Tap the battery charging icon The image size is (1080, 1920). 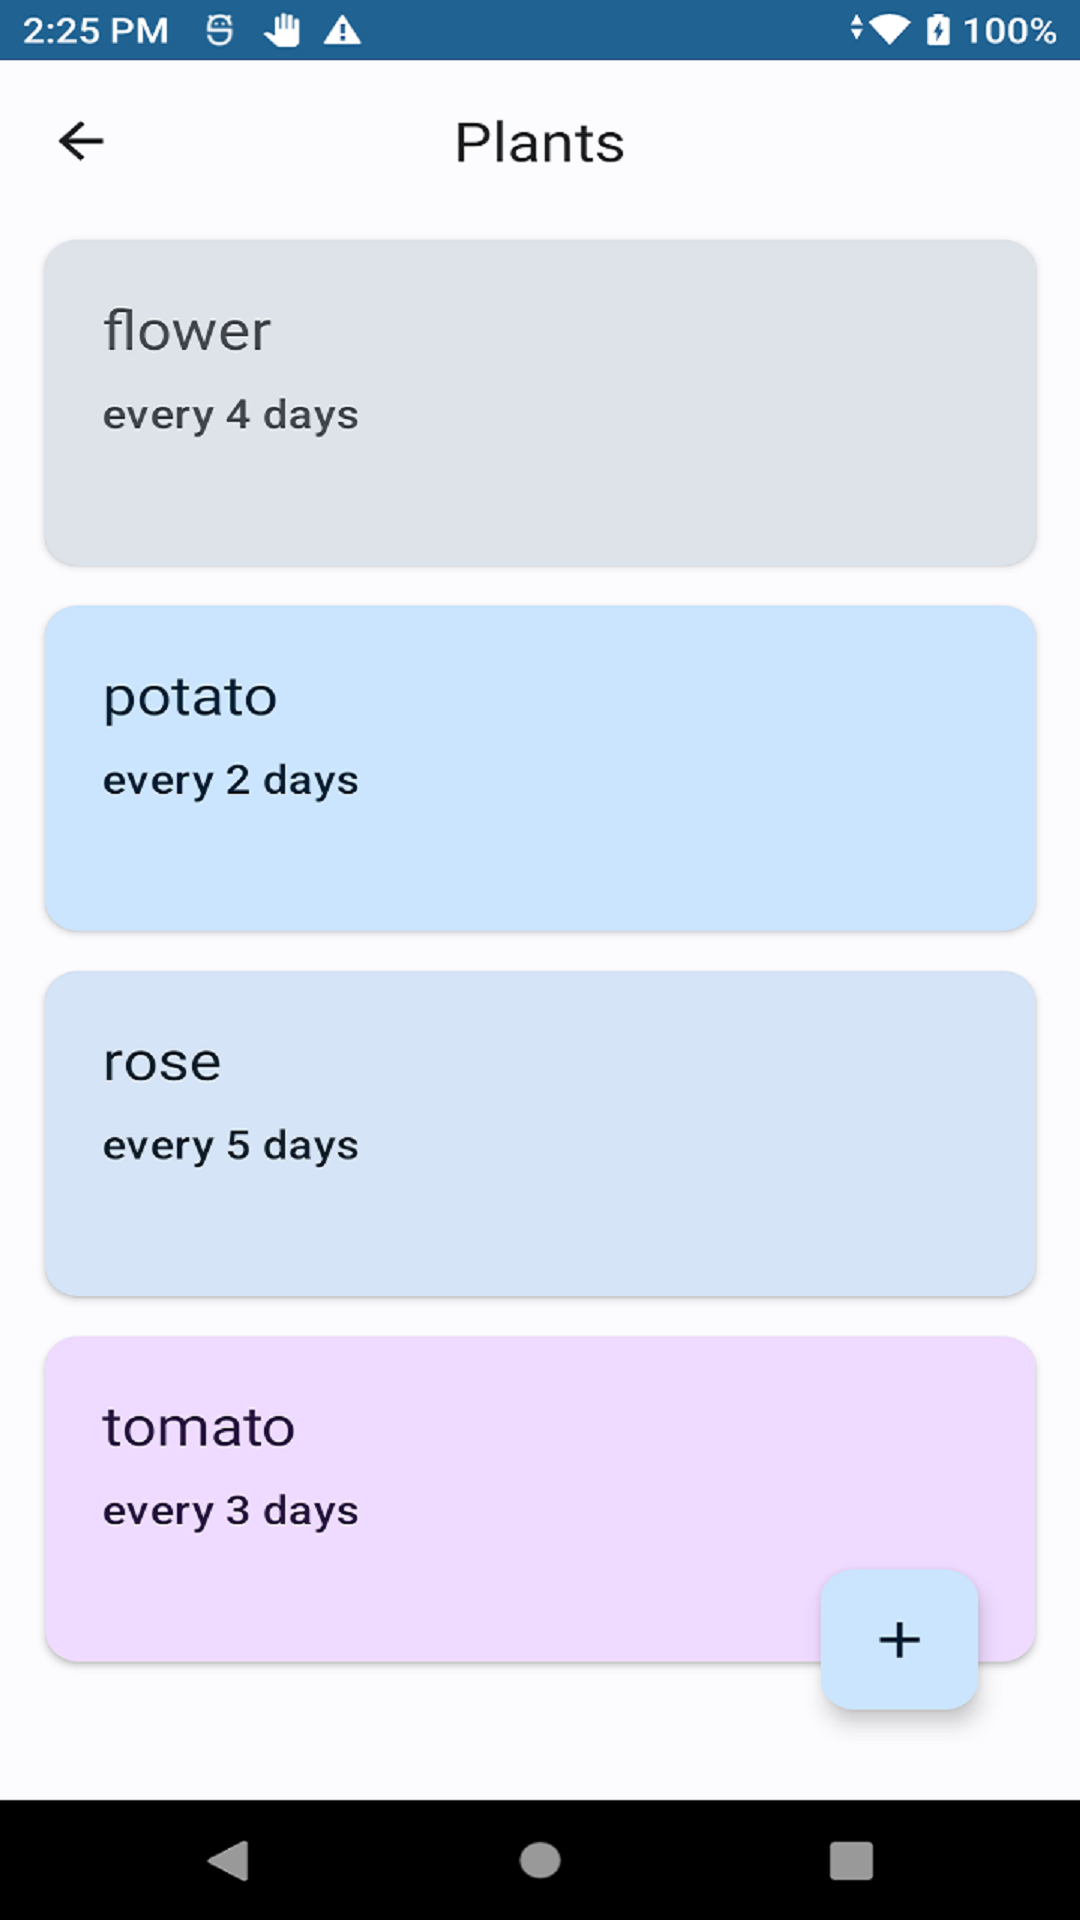point(938,30)
